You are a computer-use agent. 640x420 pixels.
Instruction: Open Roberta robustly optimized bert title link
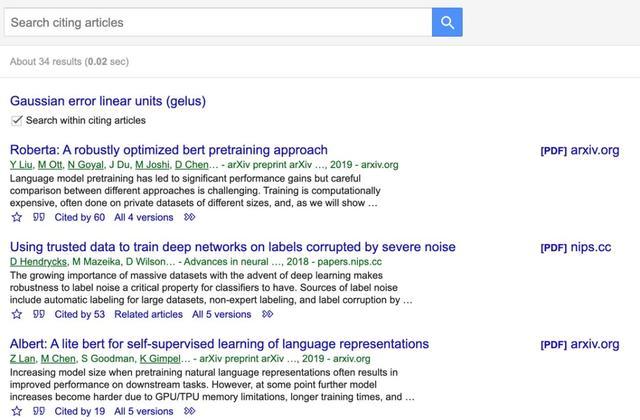[169, 150]
